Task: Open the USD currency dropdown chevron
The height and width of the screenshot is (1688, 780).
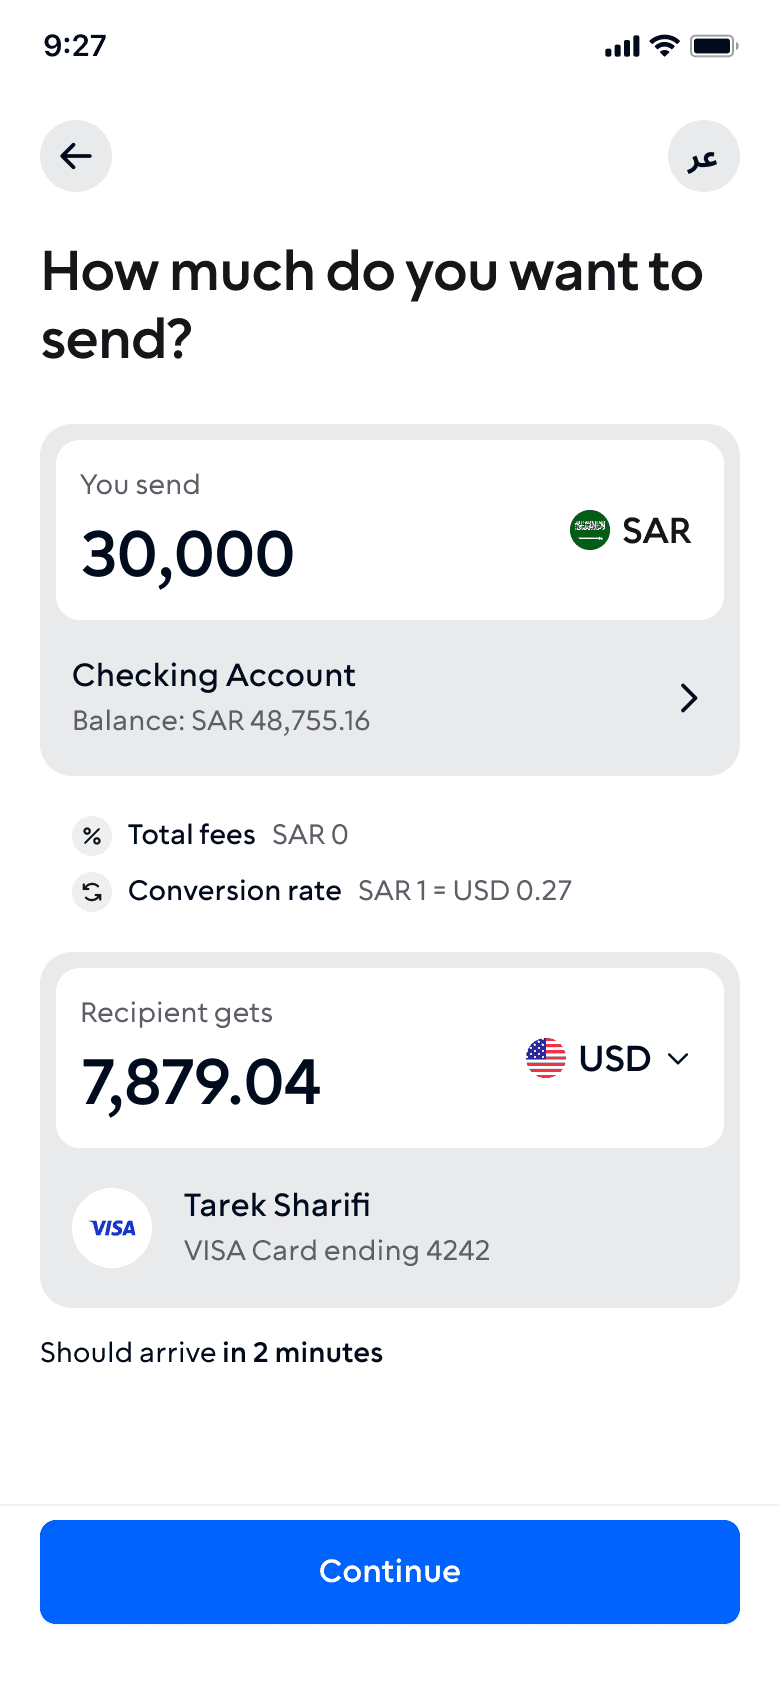Action: [678, 1059]
